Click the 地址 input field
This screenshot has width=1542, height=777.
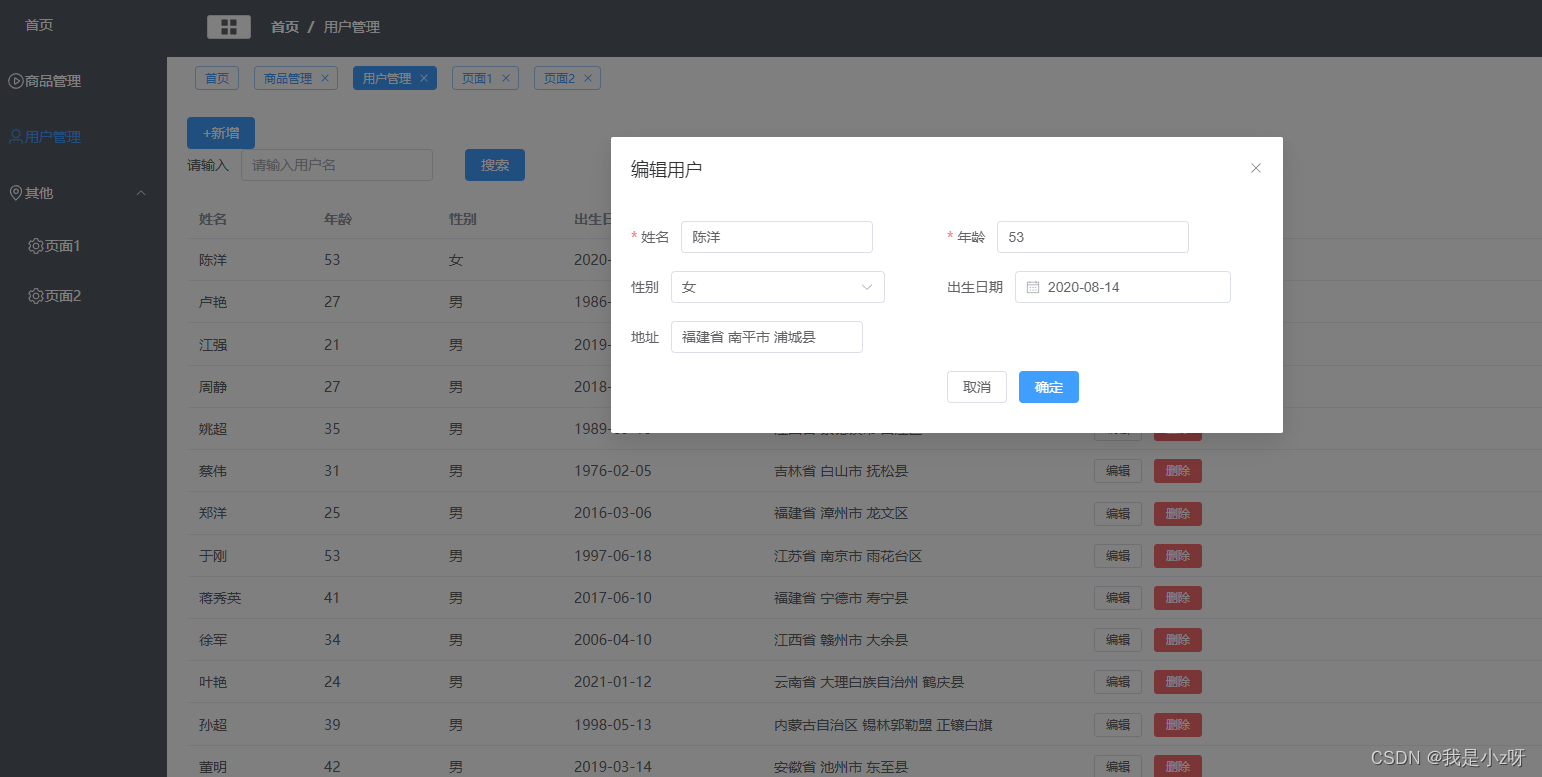tap(767, 337)
